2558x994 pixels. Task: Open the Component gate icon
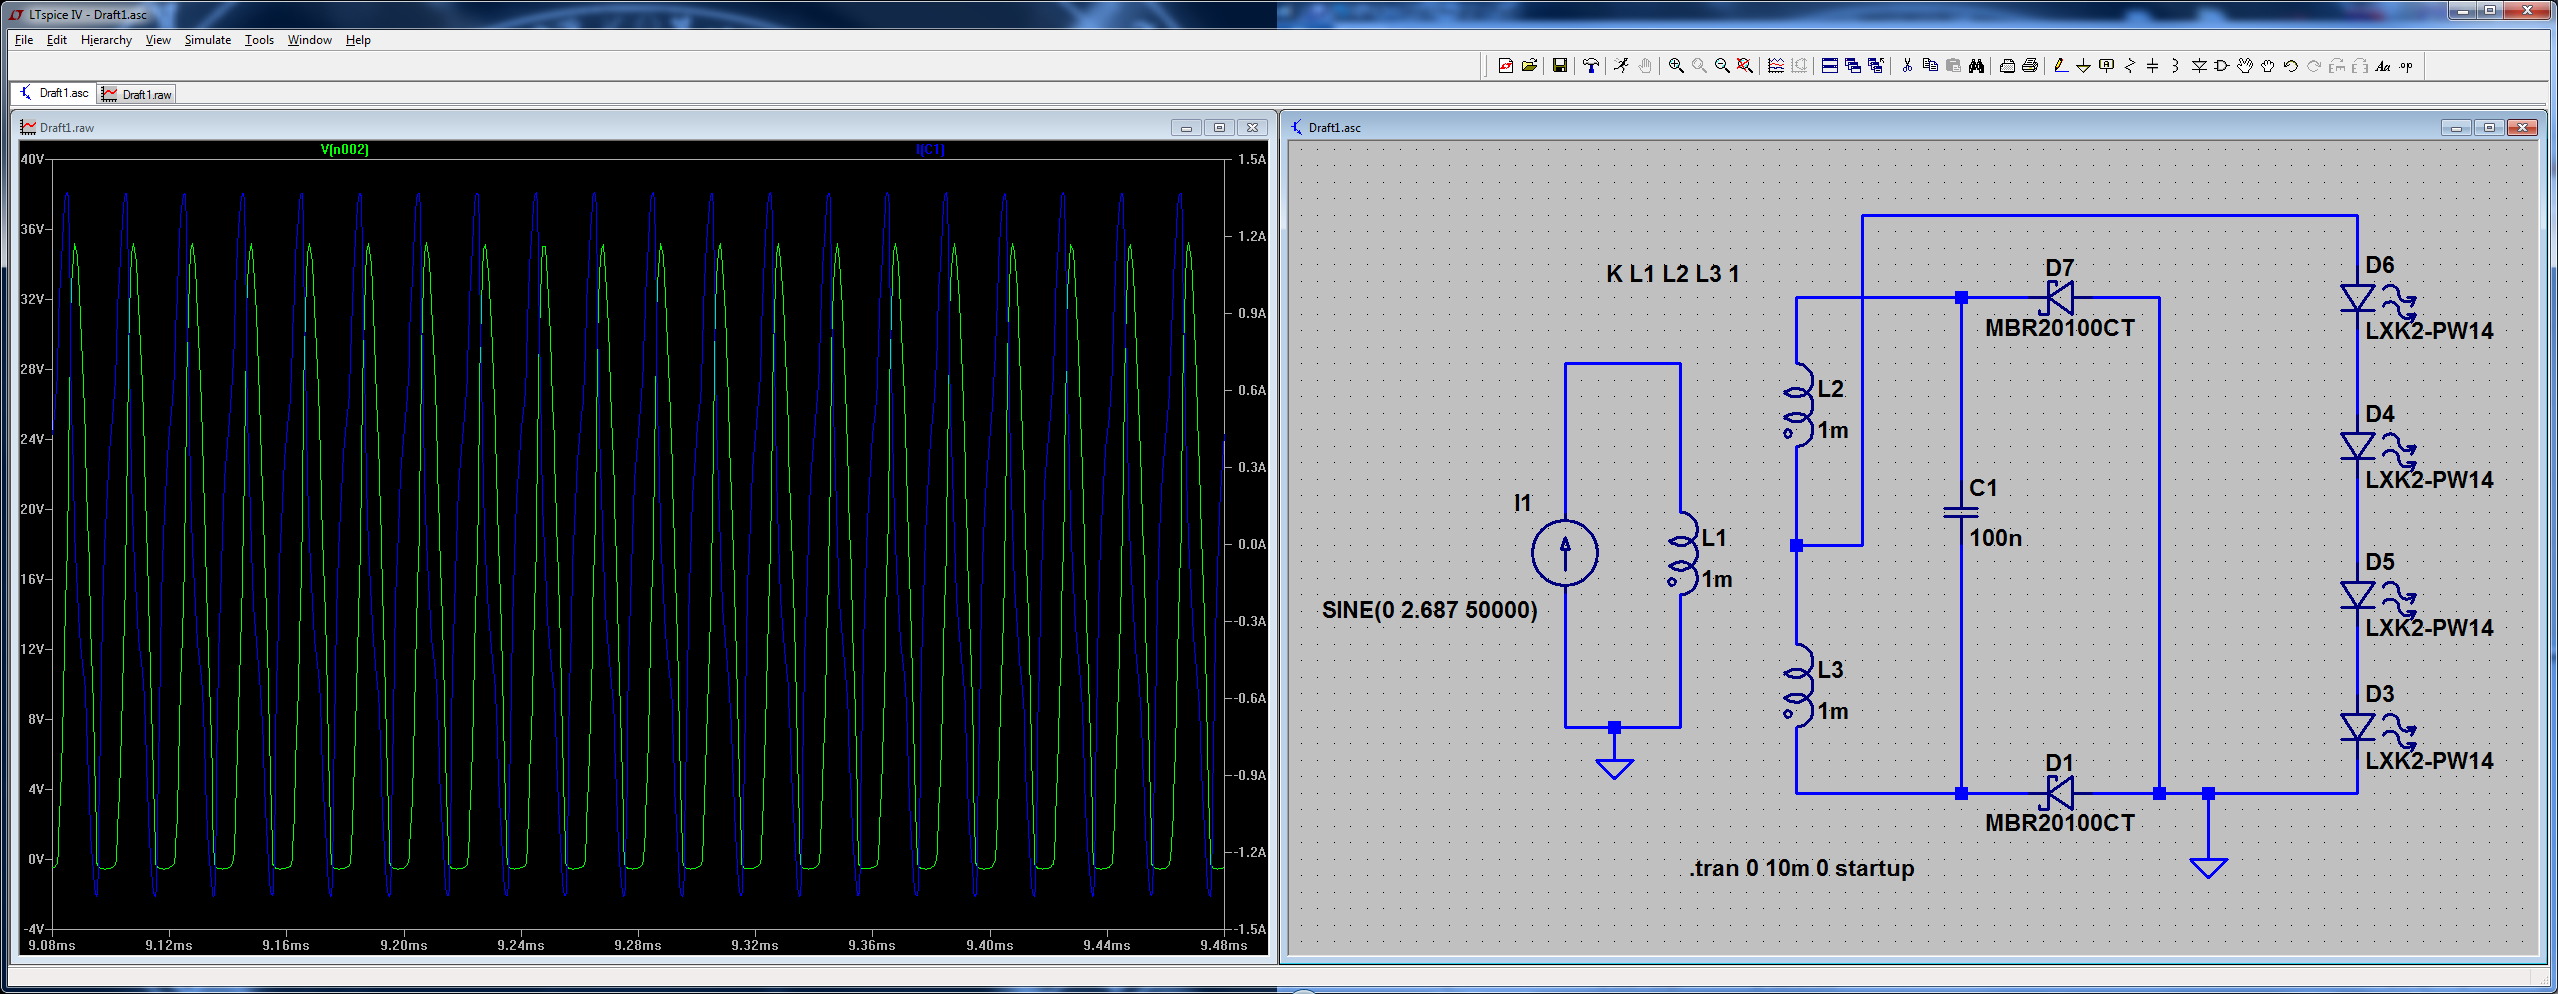[x=2221, y=66]
